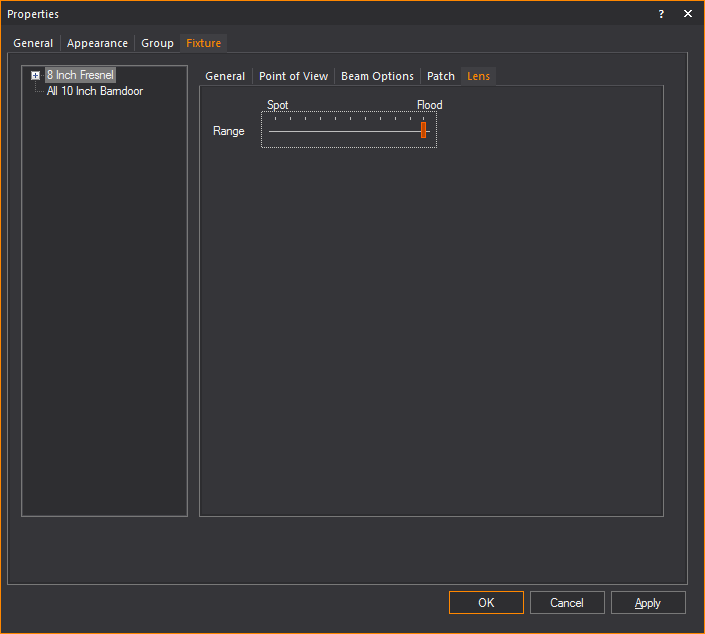Select the Lens tab

[x=478, y=76]
